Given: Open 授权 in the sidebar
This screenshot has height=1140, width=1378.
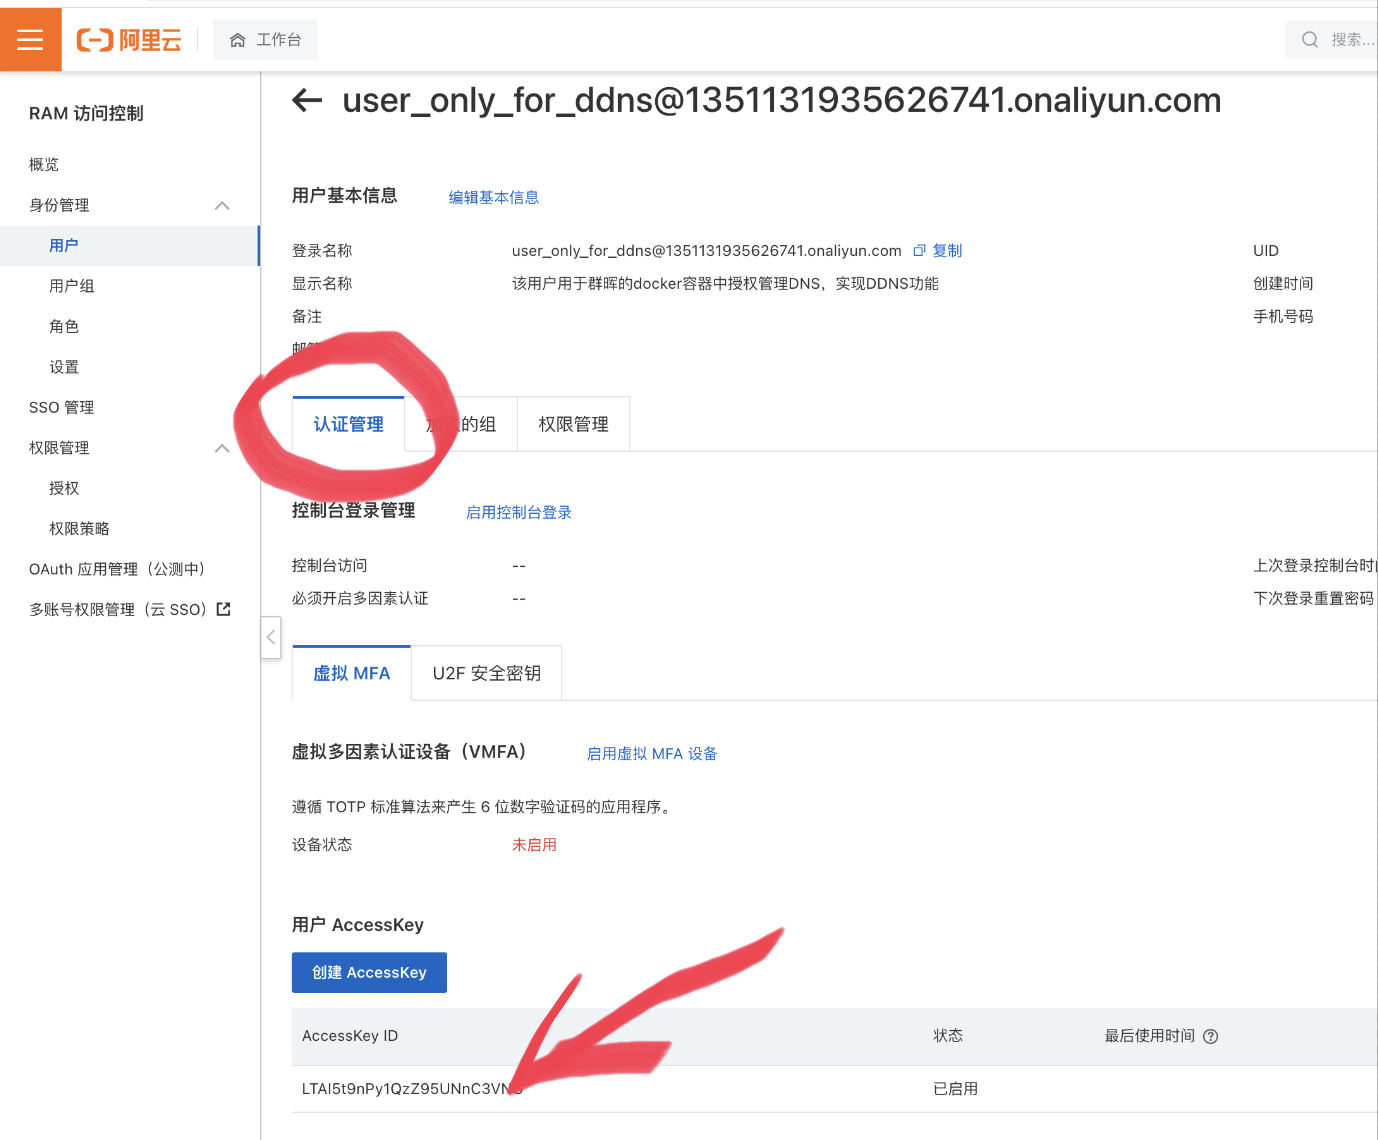Looking at the screenshot, I should (64, 488).
